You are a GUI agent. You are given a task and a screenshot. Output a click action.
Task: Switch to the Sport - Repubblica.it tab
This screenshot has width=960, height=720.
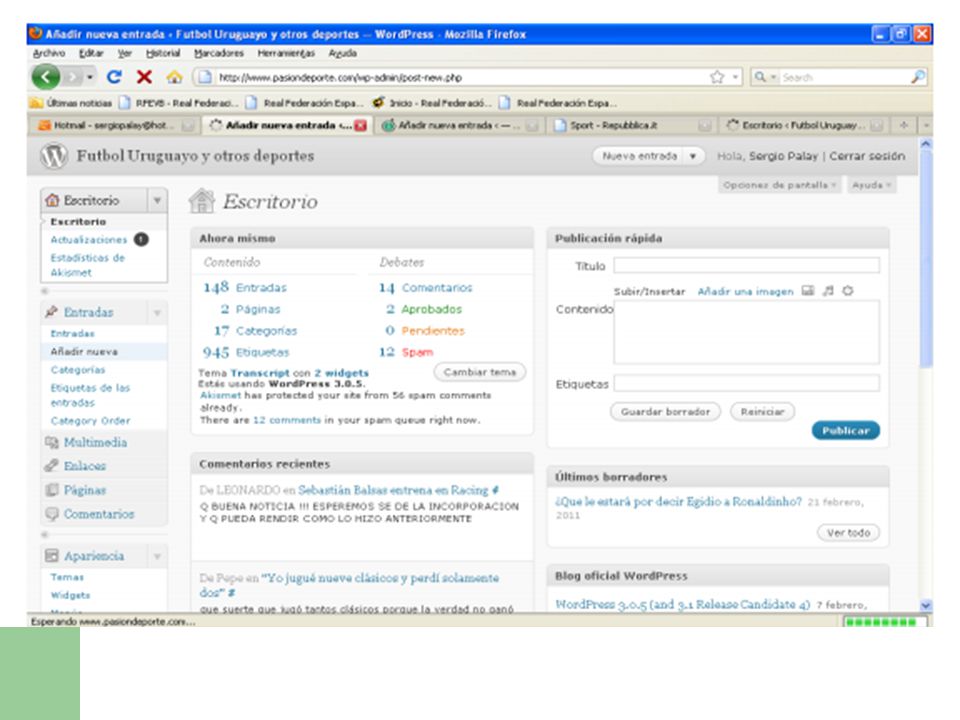(632, 126)
